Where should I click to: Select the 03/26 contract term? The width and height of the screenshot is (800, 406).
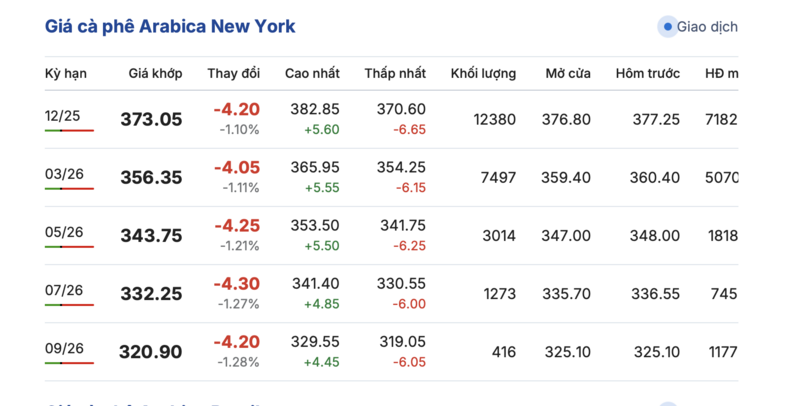(64, 174)
